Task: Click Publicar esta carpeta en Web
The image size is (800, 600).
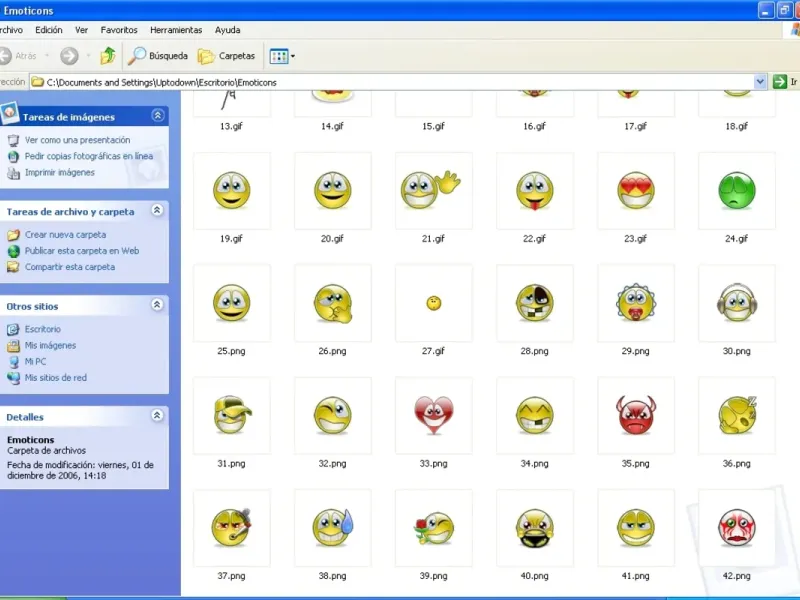Action: [82, 251]
